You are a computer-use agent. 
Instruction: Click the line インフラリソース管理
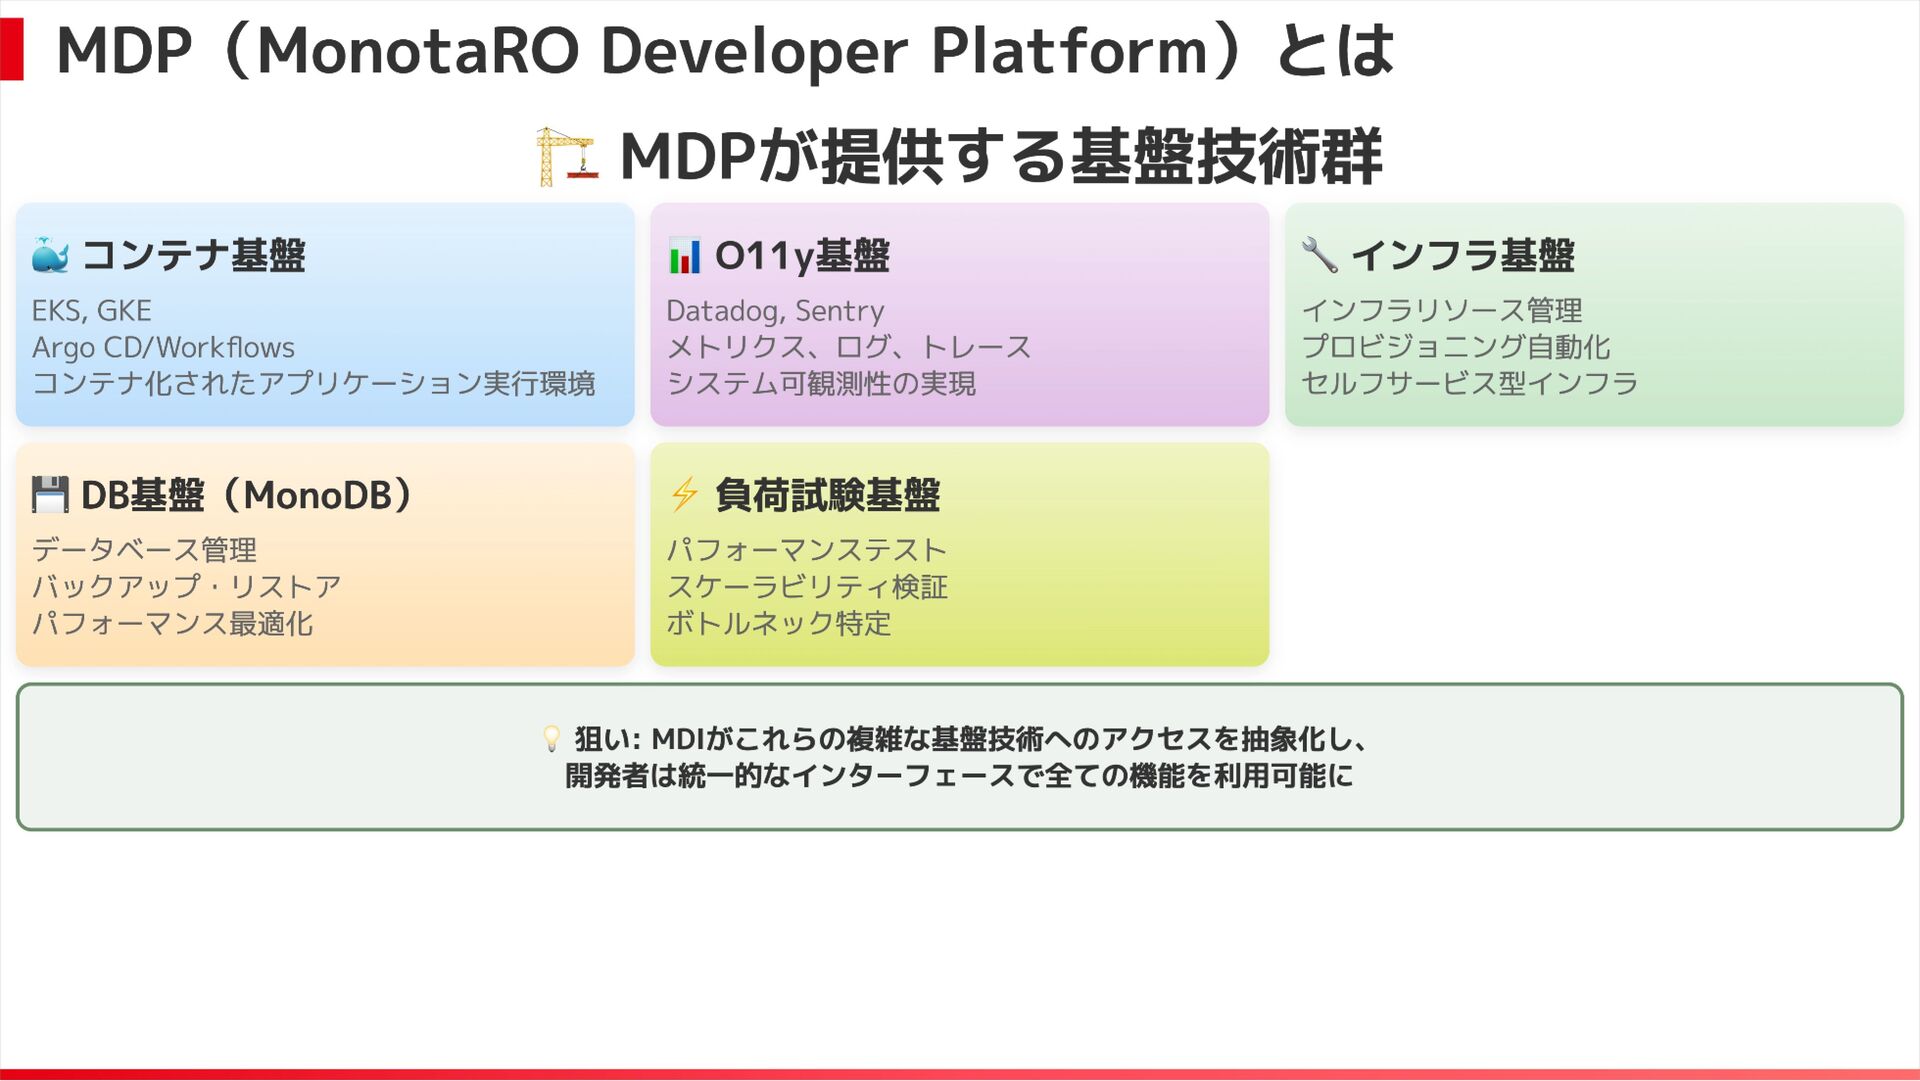[1441, 311]
